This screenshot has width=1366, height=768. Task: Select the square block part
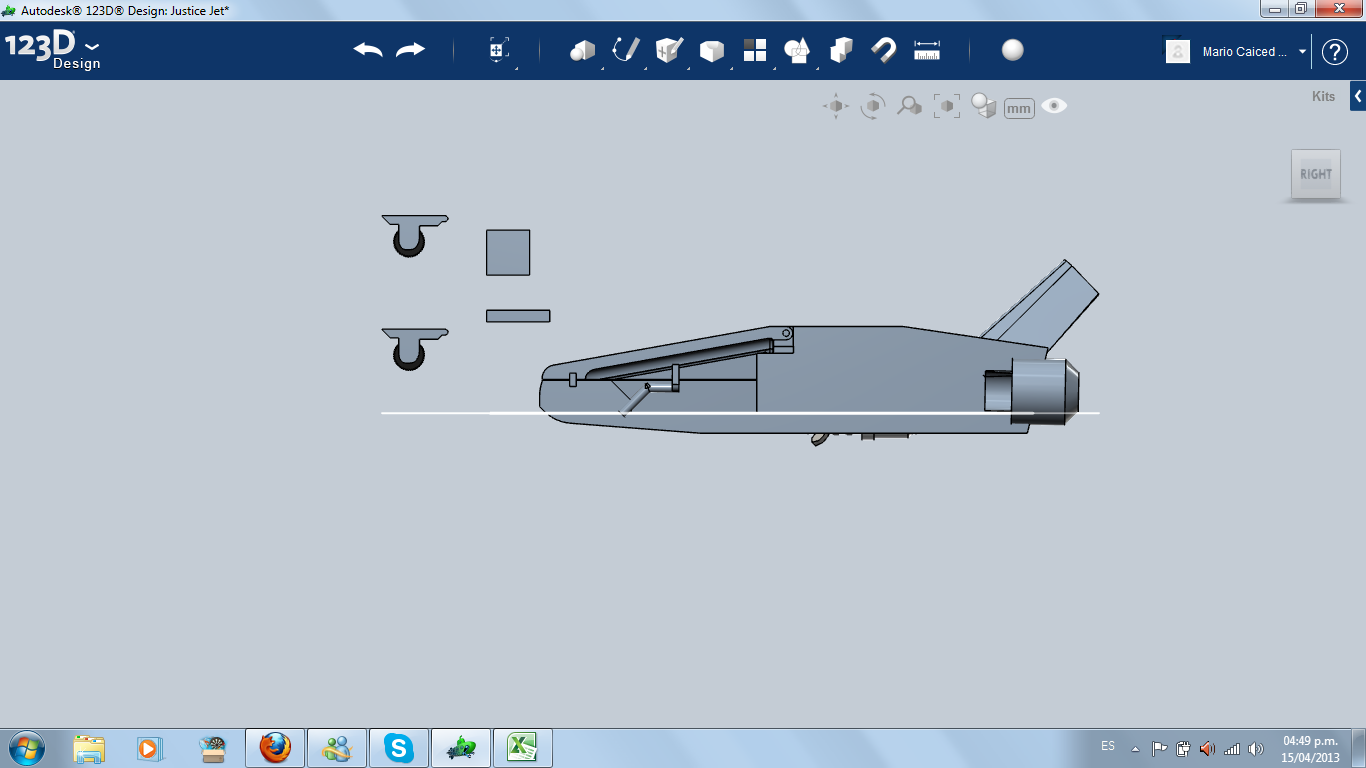508,252
